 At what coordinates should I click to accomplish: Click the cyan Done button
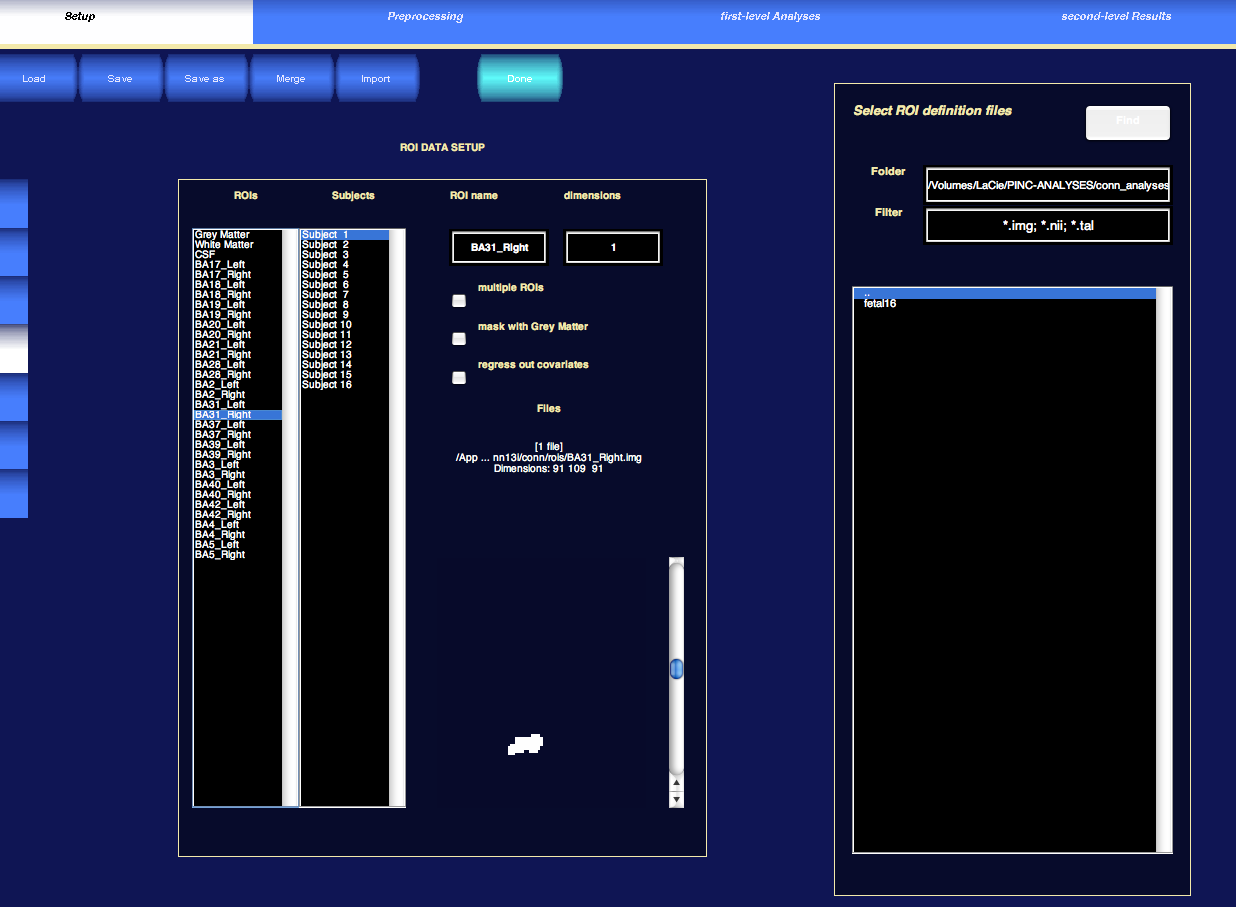click(x=519, y=79)
